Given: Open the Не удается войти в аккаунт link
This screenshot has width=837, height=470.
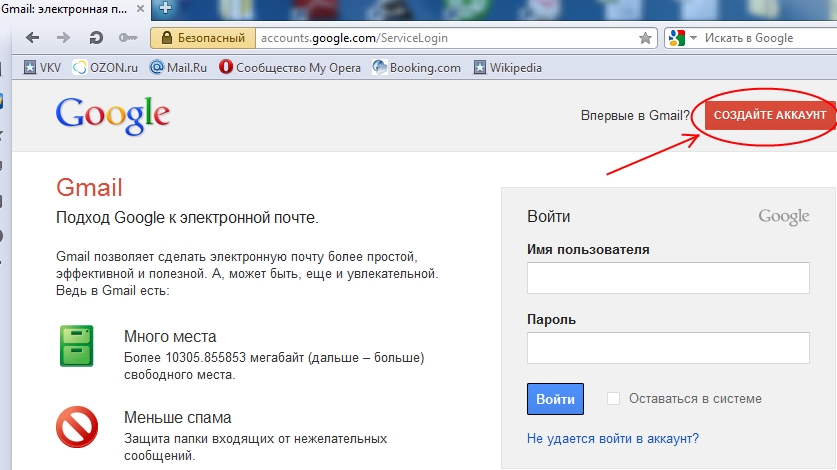Looking at the screenshot, I should 613,438.
